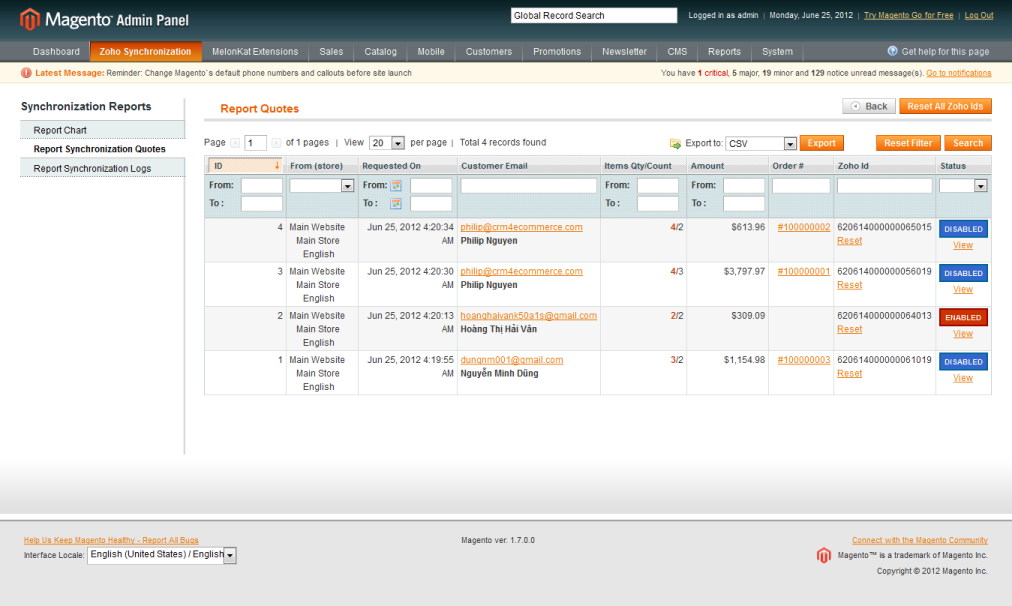
Task: Toggle ID column sort arrow
Action: pos(277,166)
